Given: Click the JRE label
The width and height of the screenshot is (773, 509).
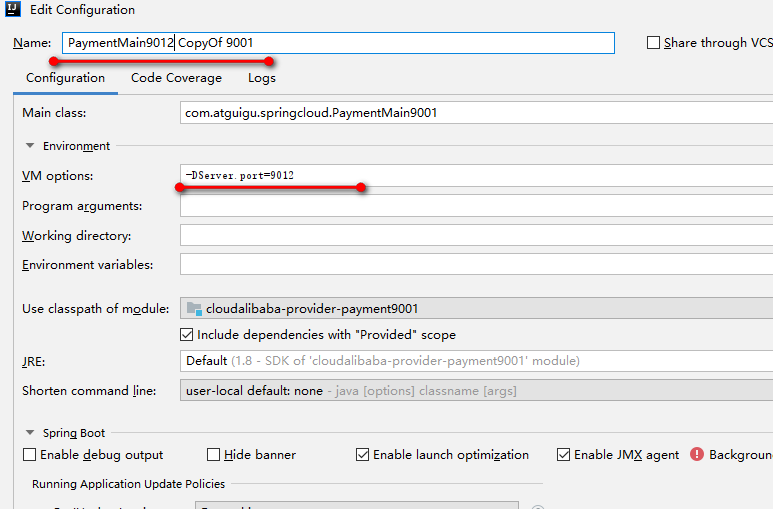Looking at the screenshot, I should (34, 362).
